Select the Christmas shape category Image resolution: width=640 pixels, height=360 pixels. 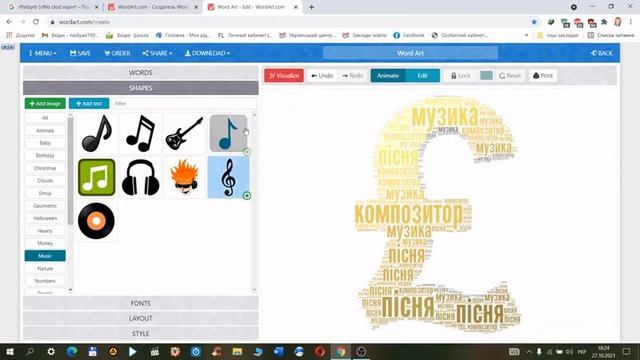(45, 168)
